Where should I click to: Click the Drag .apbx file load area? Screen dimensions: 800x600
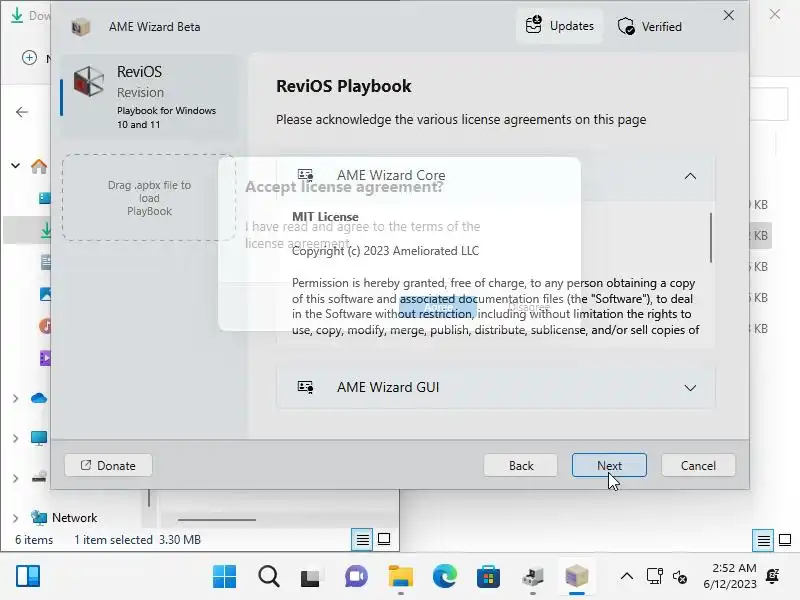click(149, 198)
